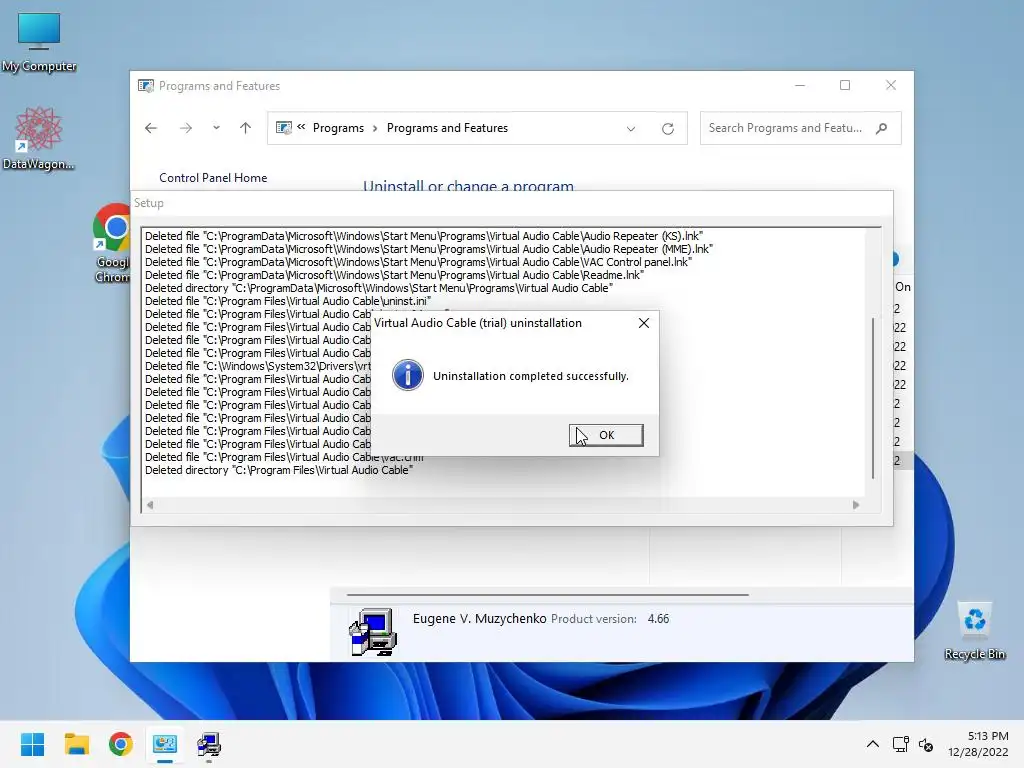Click log line deleting uninst.ini

click(x=288, y=301)
